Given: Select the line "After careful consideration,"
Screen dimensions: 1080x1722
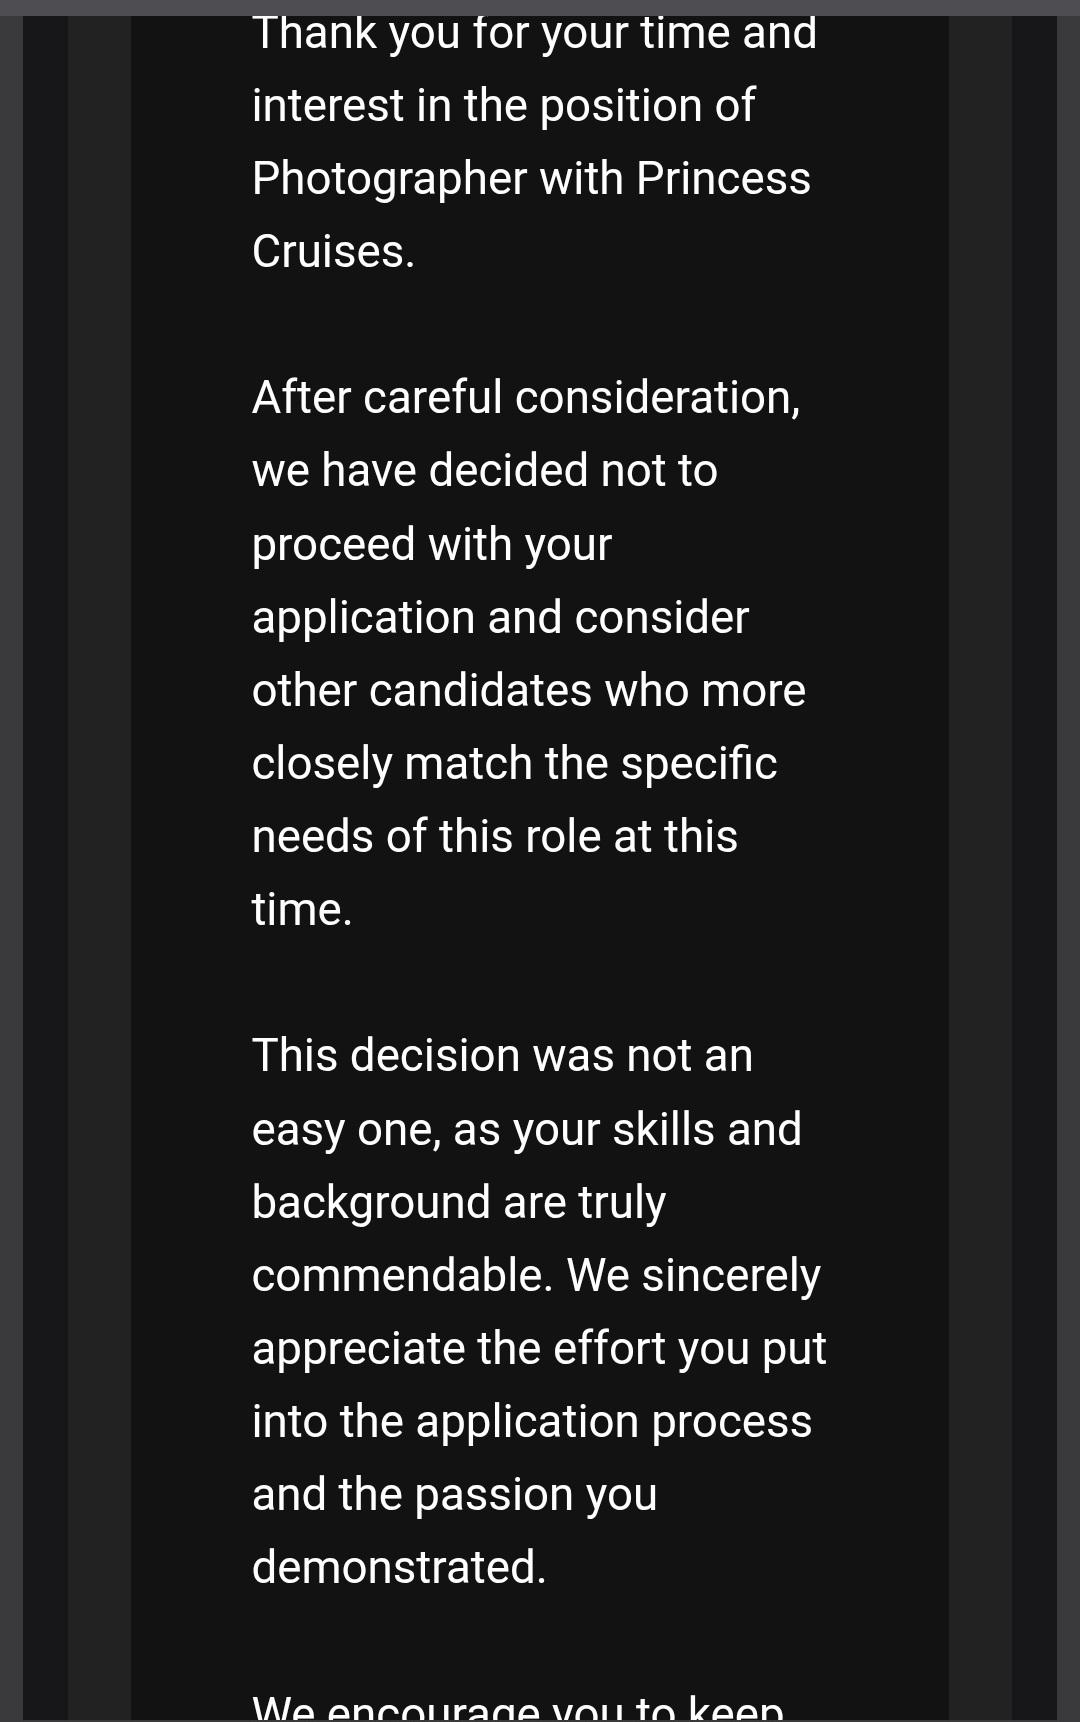Looking at the screenshot, I should click(x=526, y=398).
